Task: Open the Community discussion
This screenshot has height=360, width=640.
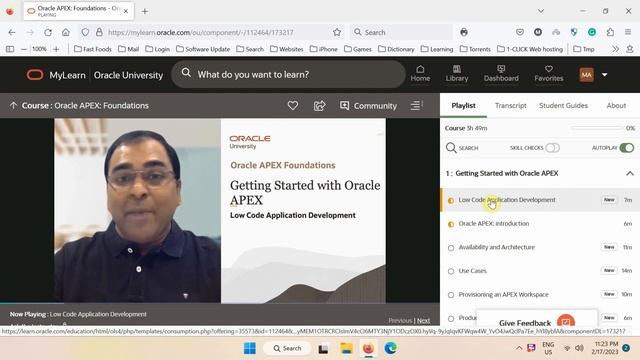Action: (368, 106)
